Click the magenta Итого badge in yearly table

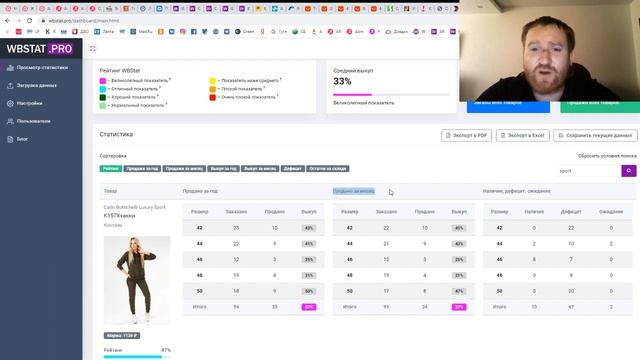click(x=309, y=307)
